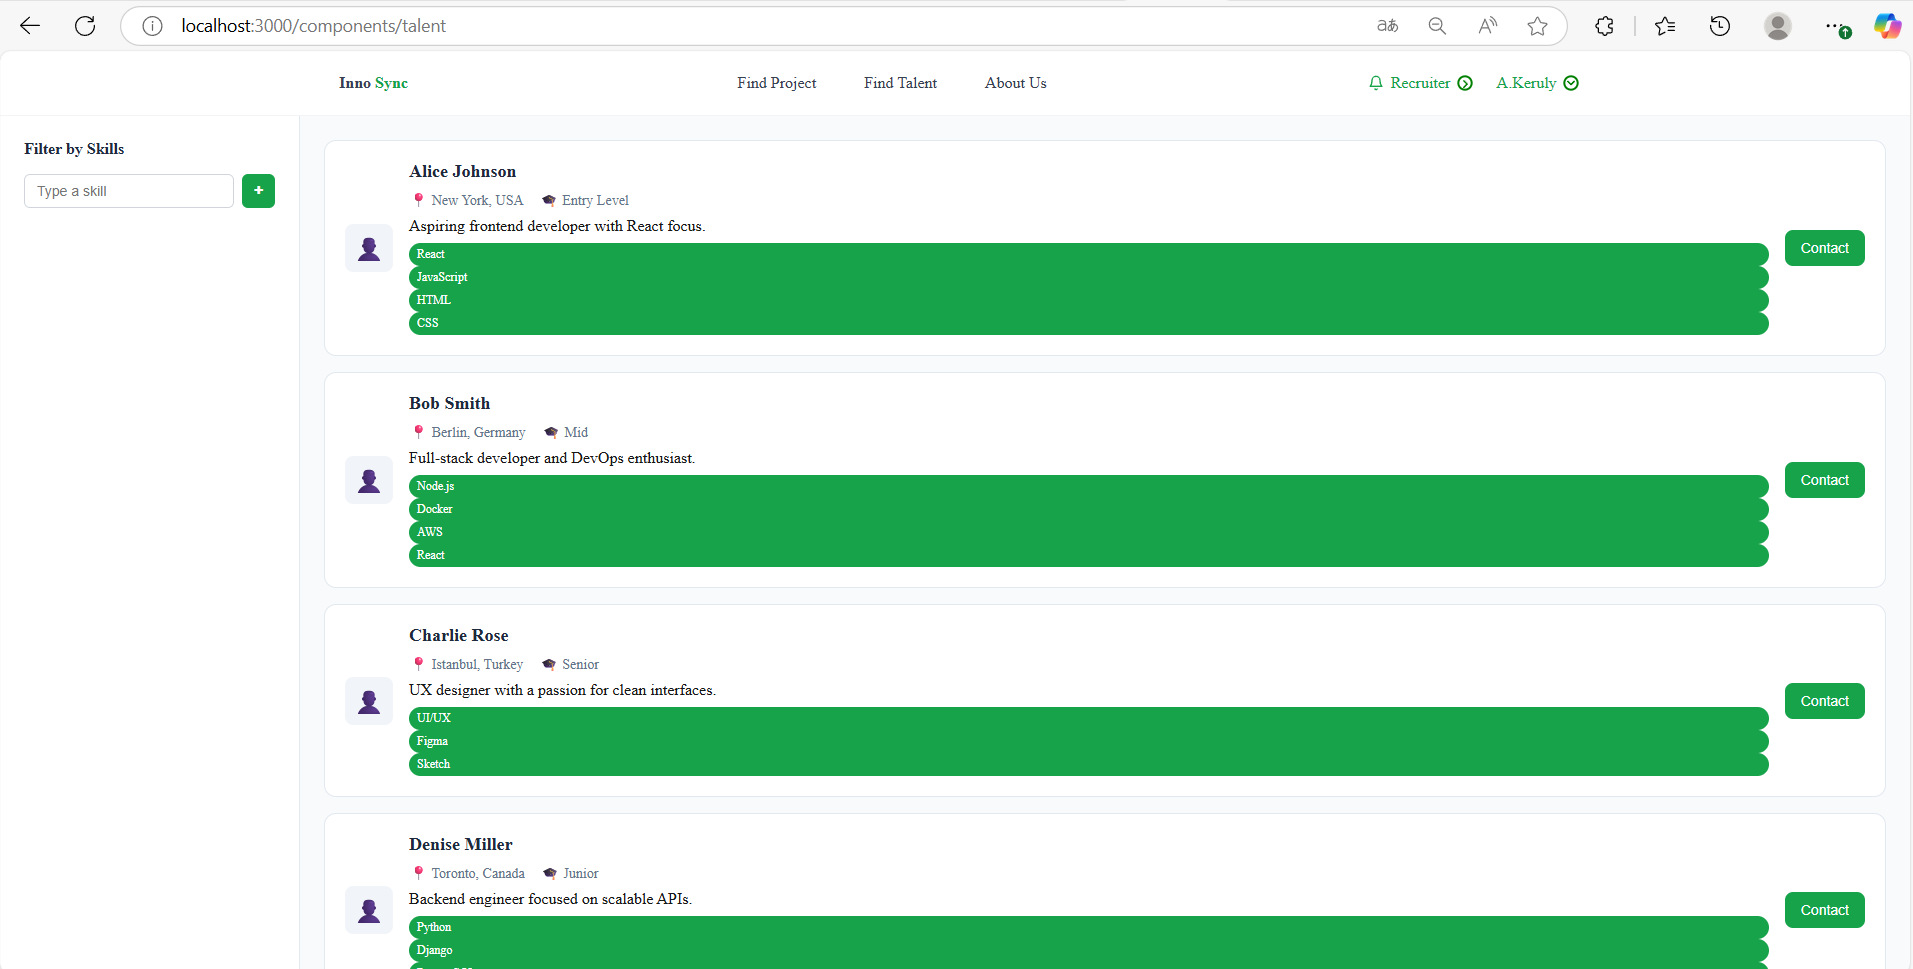The width and height of the screenshot is (1913, 969).
Task: Click the Type a skill input field
Action: (x=128, y=190)
